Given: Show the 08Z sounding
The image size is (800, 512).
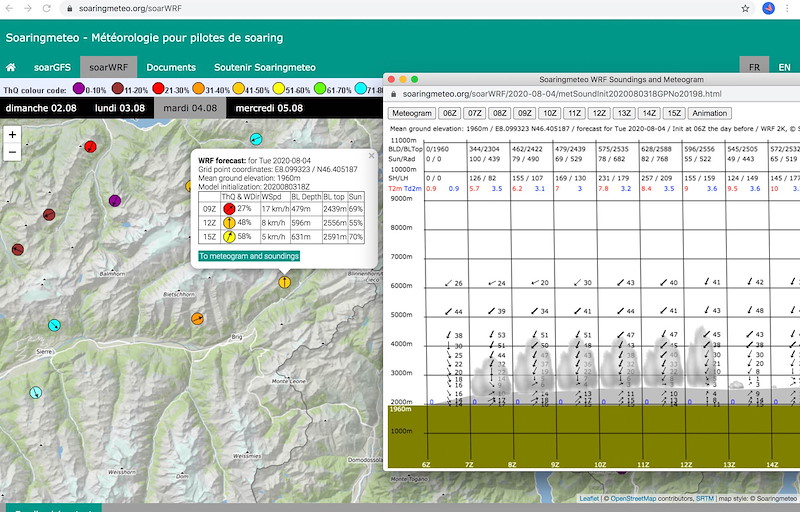Looking at the screenshot, I should tap(499, 113).
